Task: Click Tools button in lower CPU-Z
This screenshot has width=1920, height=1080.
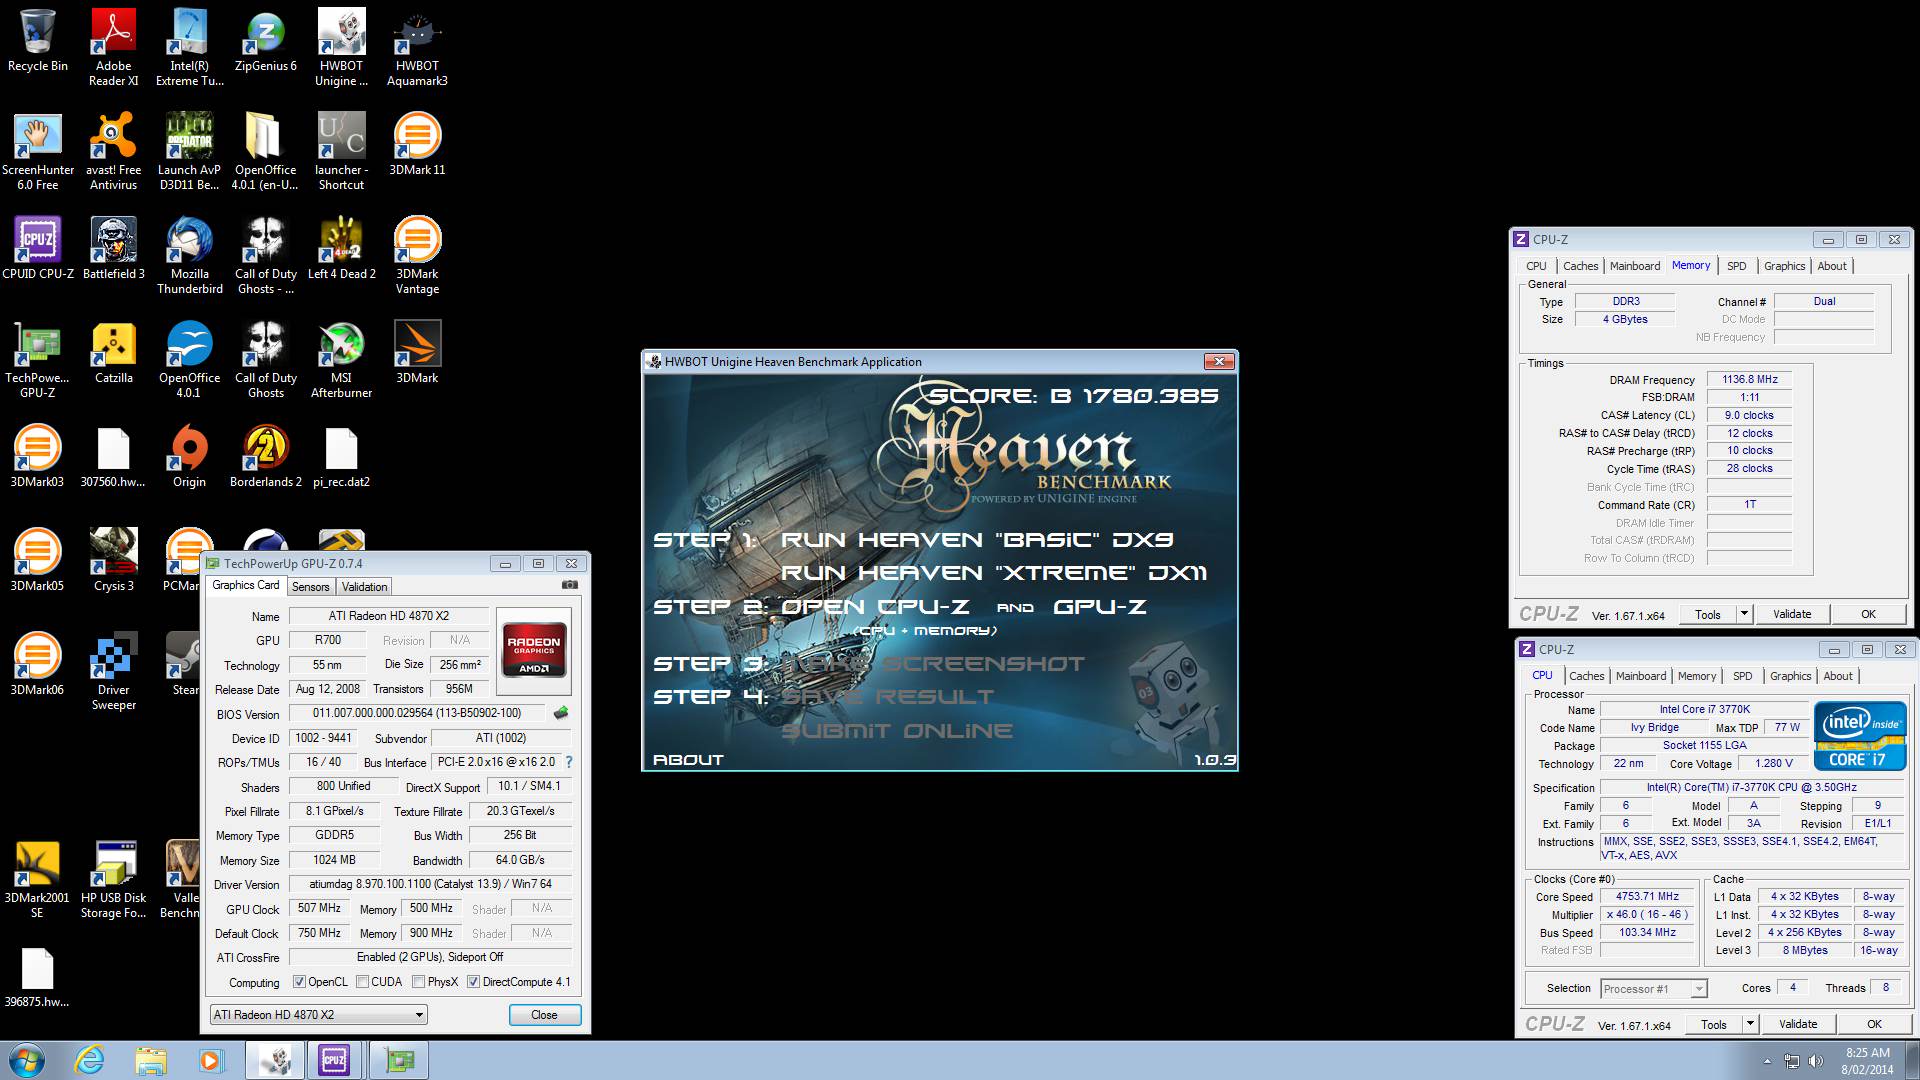Action: [x=1714, y=1024]
